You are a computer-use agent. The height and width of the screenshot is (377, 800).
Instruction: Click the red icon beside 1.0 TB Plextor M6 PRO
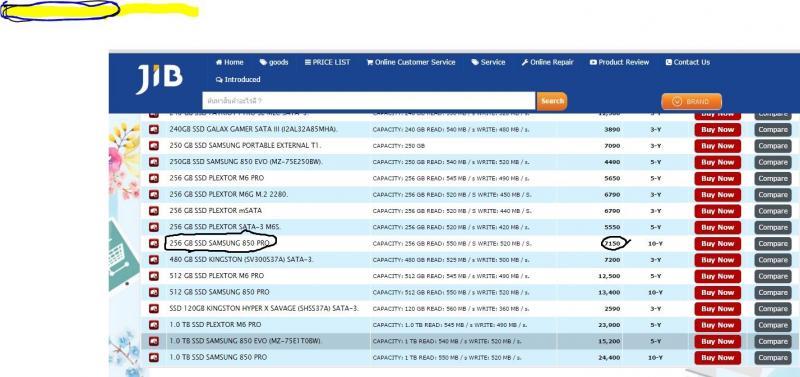click(x=154, y=325)
